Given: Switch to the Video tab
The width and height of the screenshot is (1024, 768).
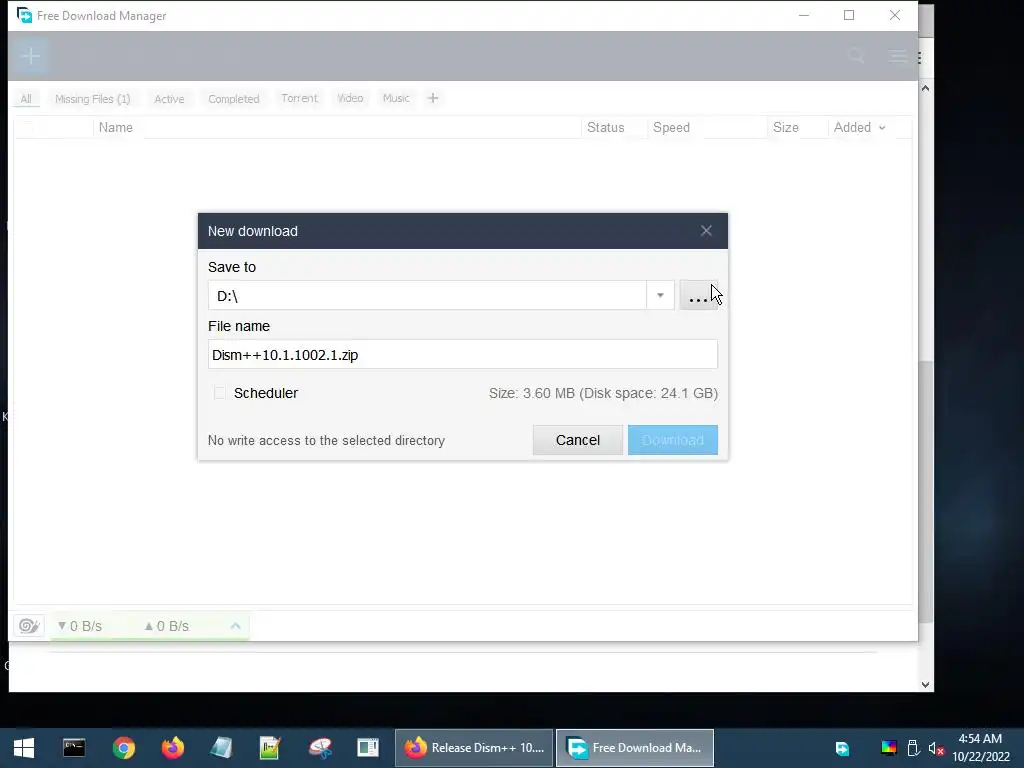Looking at the screenshot, I should click(350, 98).
